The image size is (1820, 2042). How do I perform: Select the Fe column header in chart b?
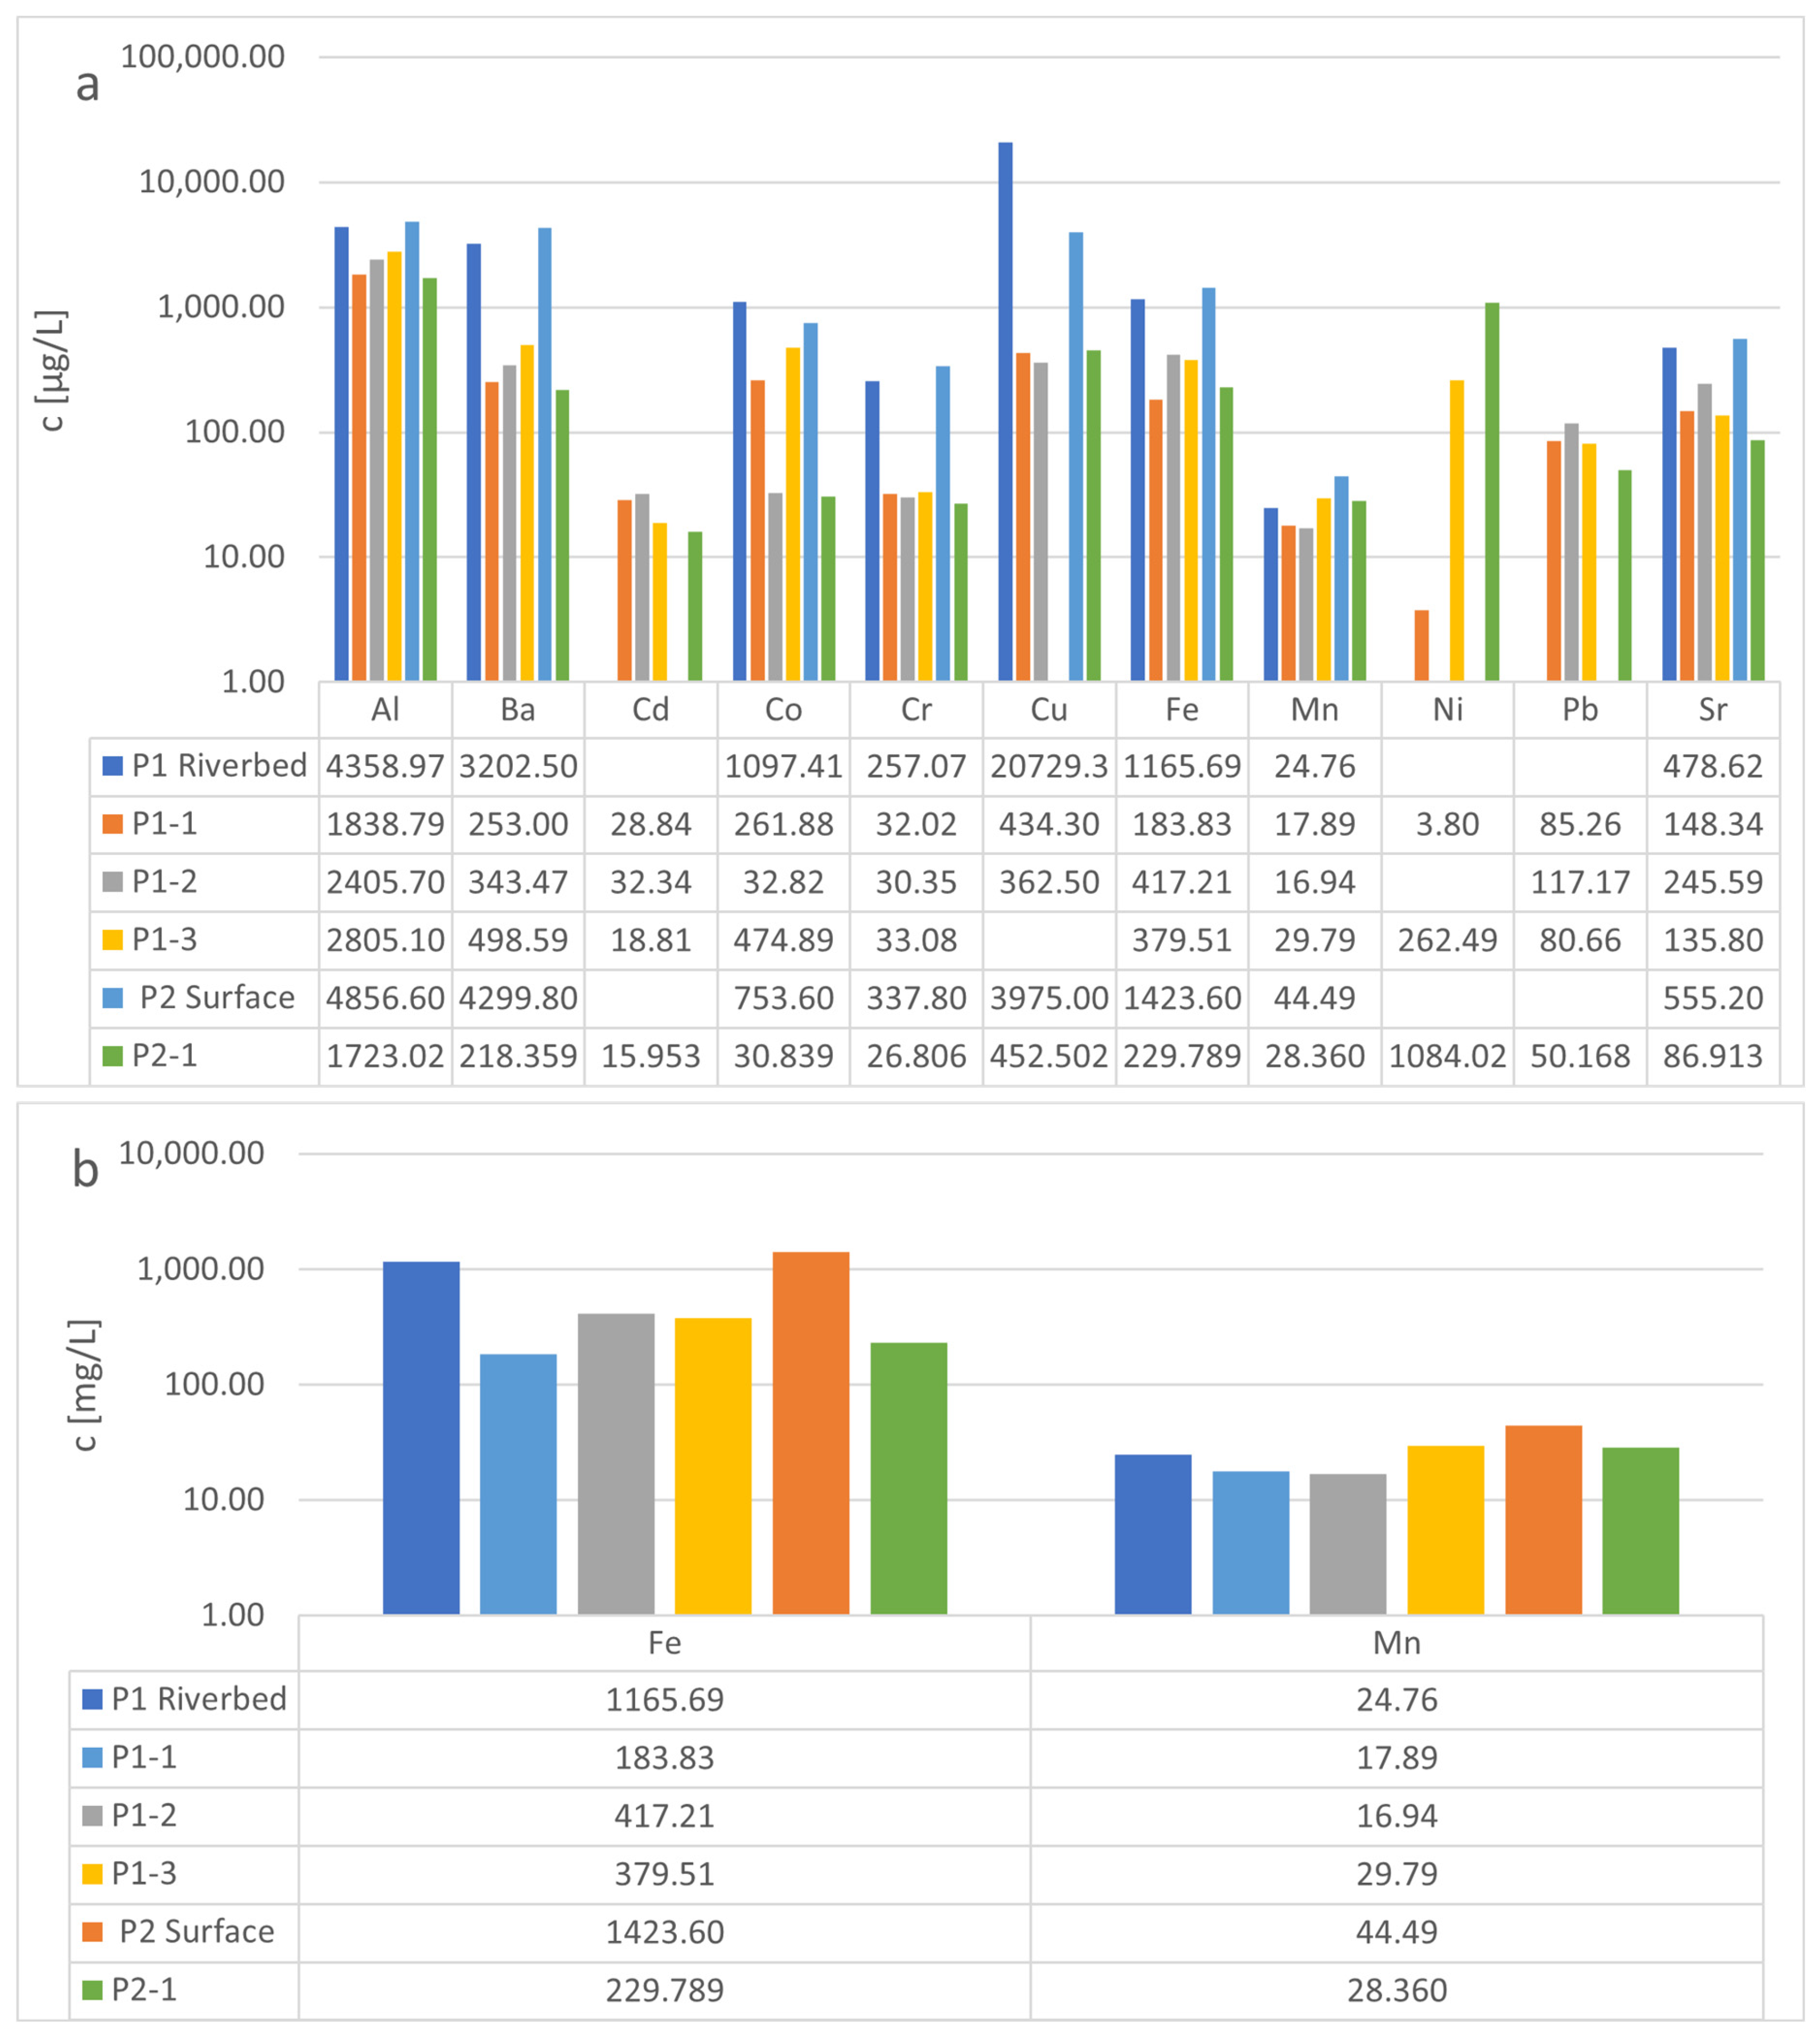(x=664, y=1643)
